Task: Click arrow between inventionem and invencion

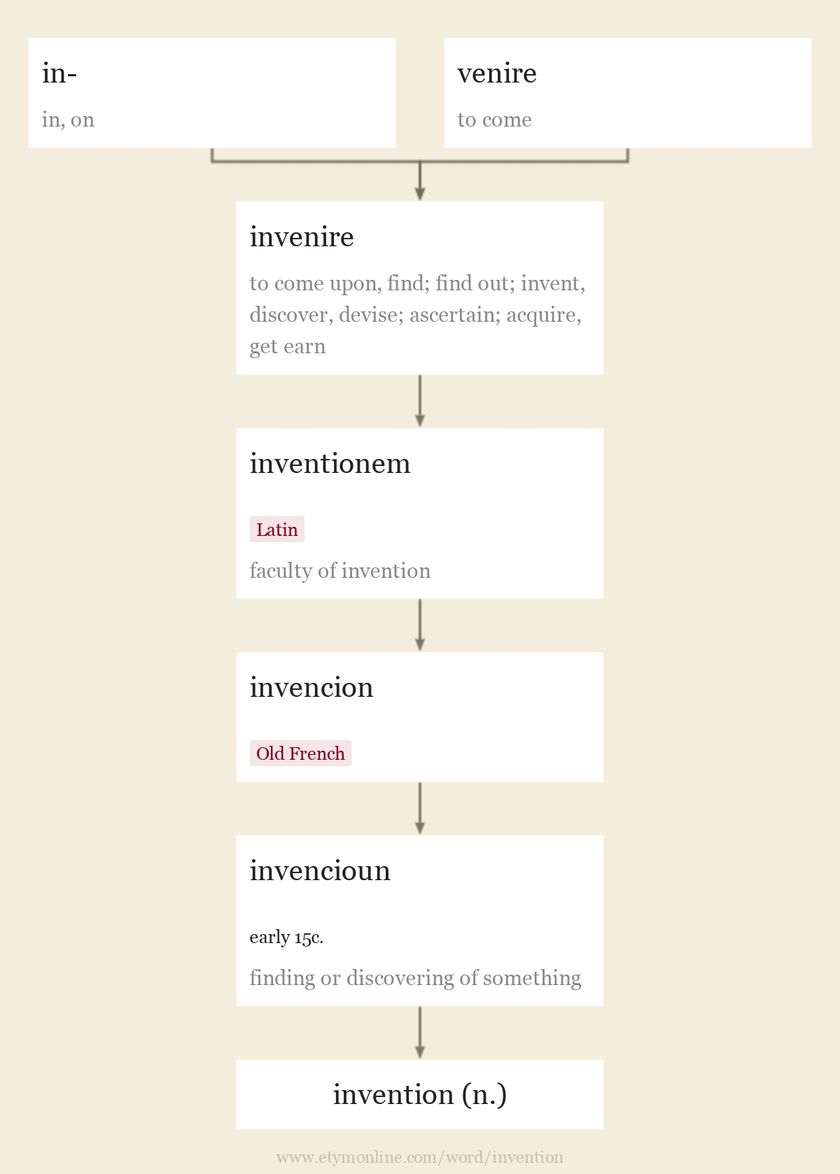Action: [x=420, y=625]
